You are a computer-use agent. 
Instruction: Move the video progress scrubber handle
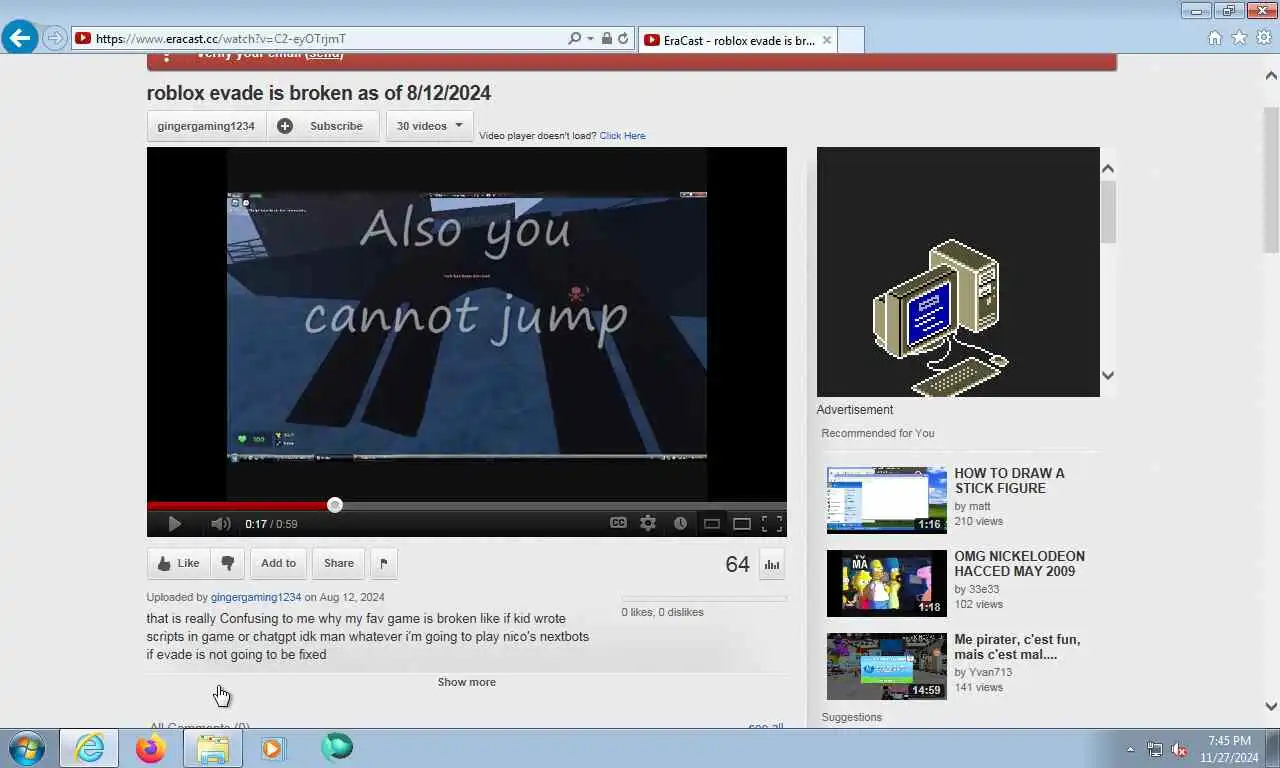pyautogui.click(x=335, y=505)
